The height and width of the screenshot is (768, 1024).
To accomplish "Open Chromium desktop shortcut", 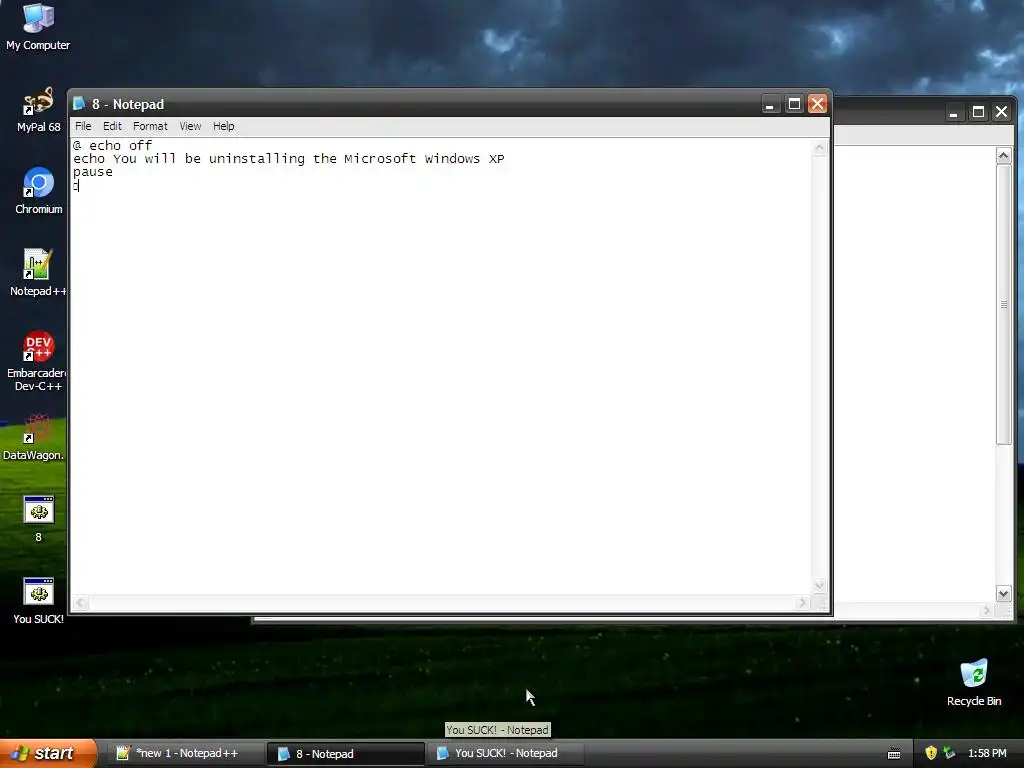I will (38, 191).
